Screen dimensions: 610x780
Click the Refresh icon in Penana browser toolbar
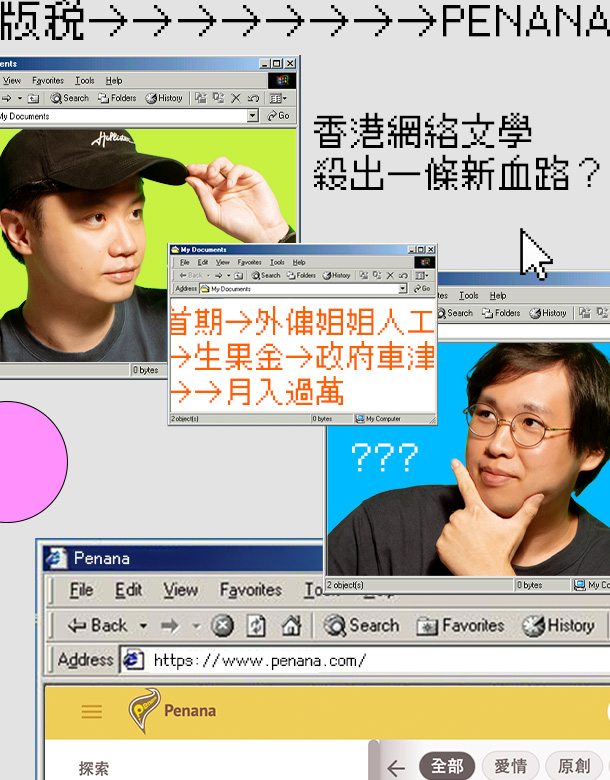coord(256,626)
